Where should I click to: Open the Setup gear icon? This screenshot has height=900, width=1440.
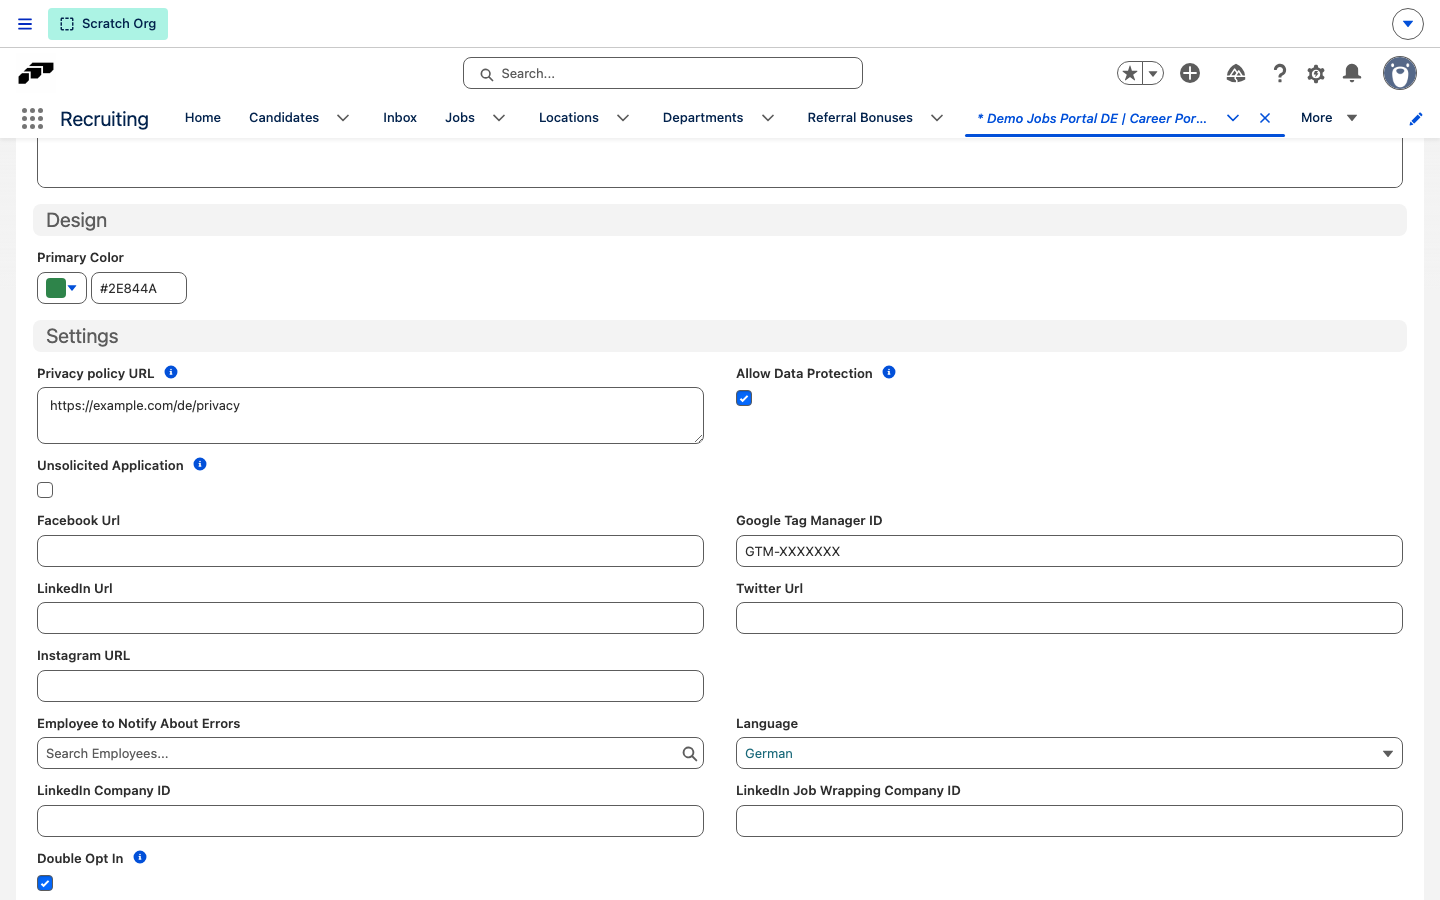1316,73
